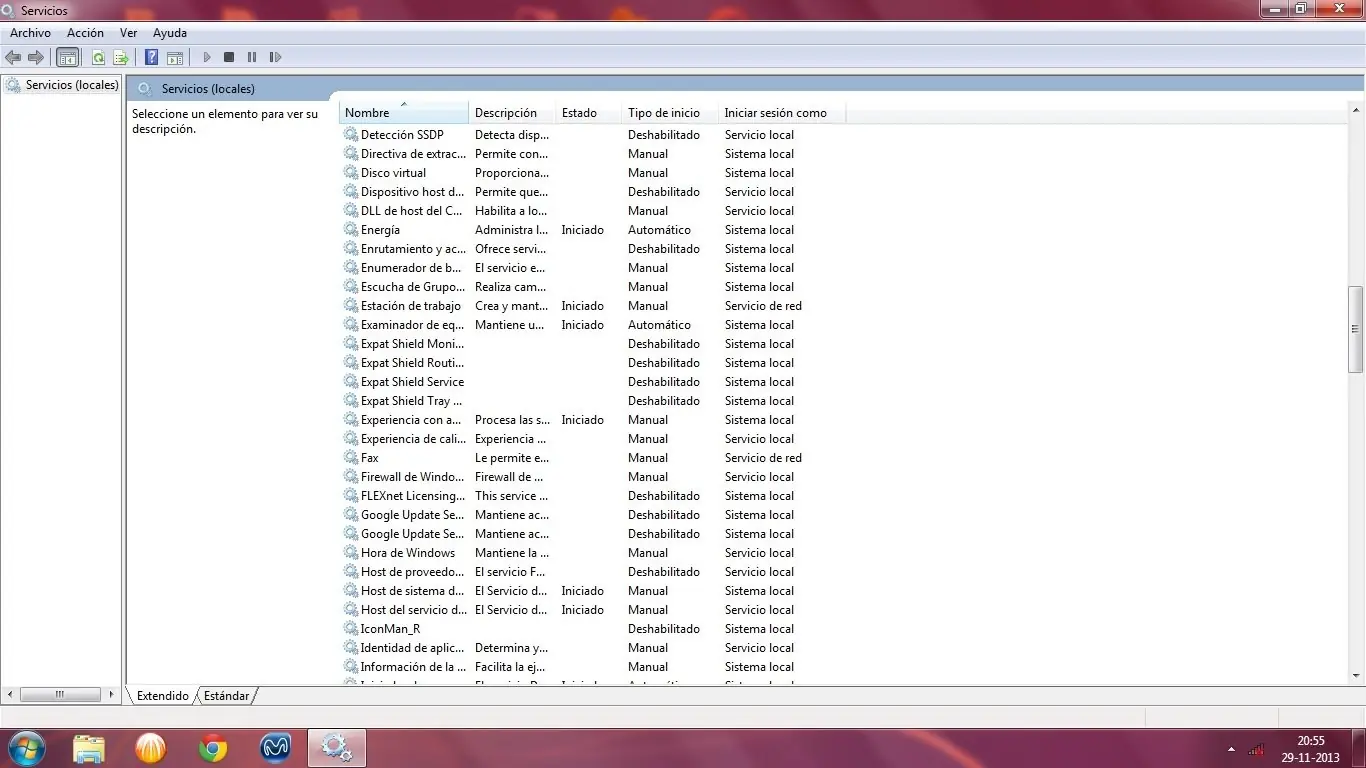
Task: Open the Ayuda menu
Action: tap(170, 33)
